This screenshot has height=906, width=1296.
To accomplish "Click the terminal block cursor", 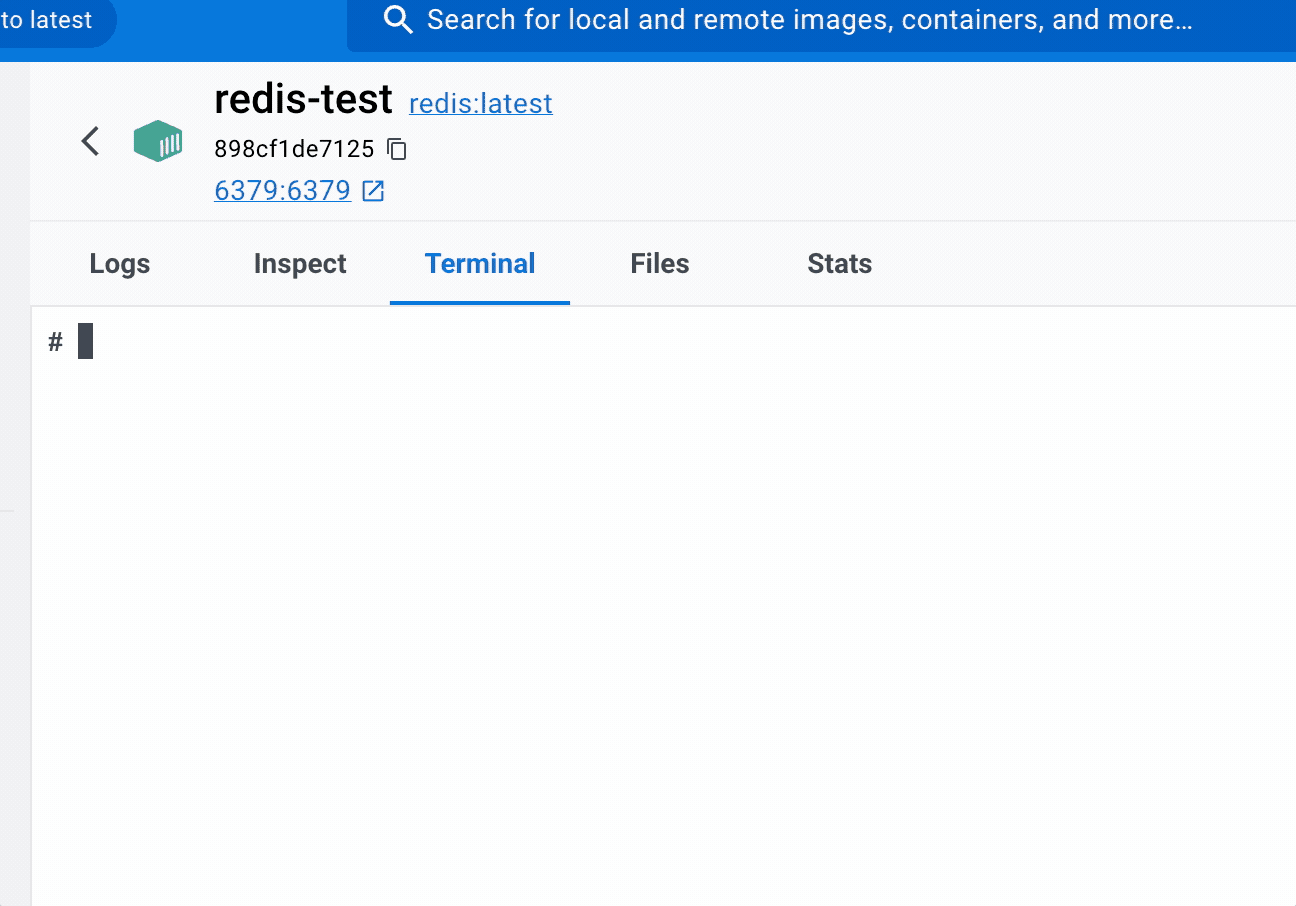I will [x=85, y=342].
